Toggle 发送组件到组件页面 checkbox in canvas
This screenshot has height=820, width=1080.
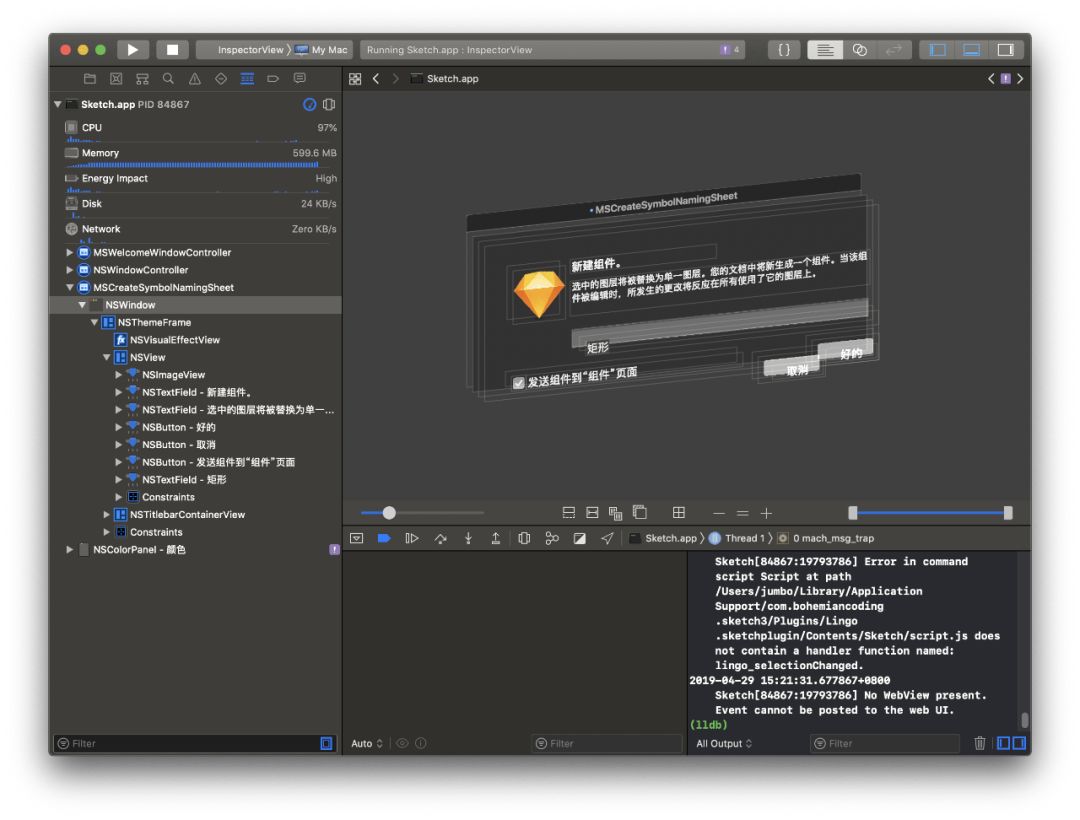(x=519, y=383)
